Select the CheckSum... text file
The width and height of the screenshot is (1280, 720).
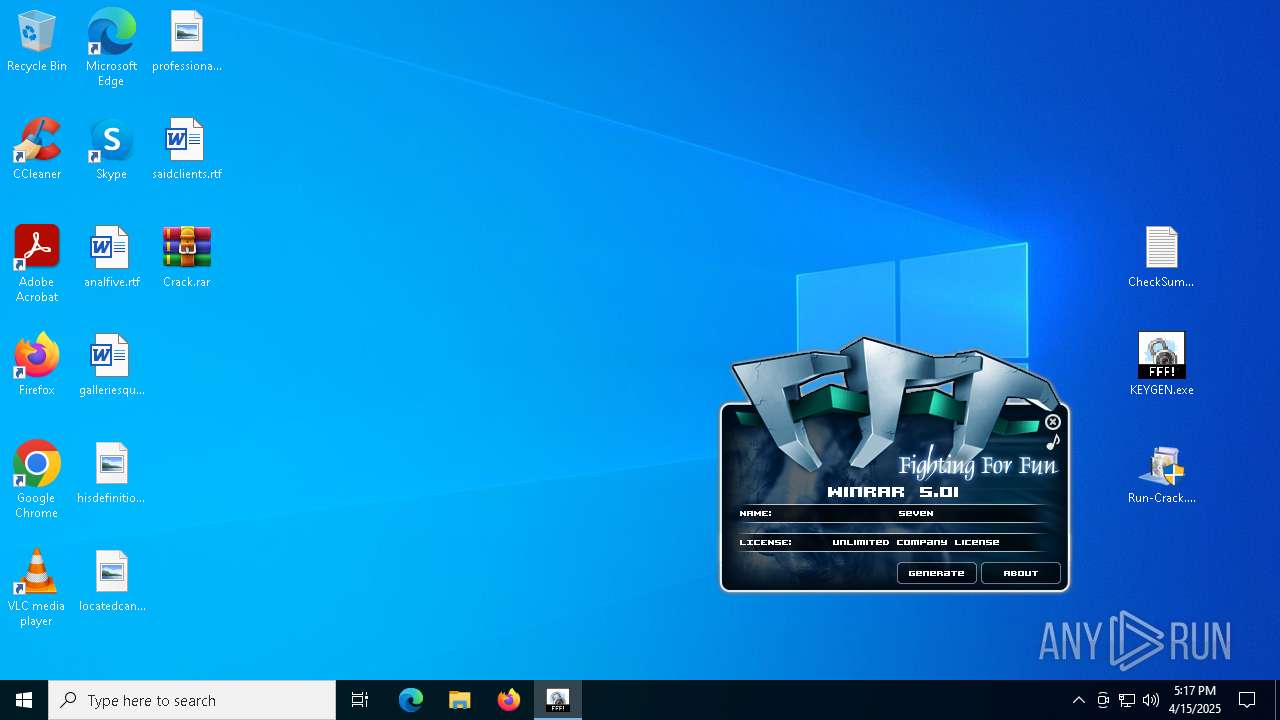tap(1161, 258)
